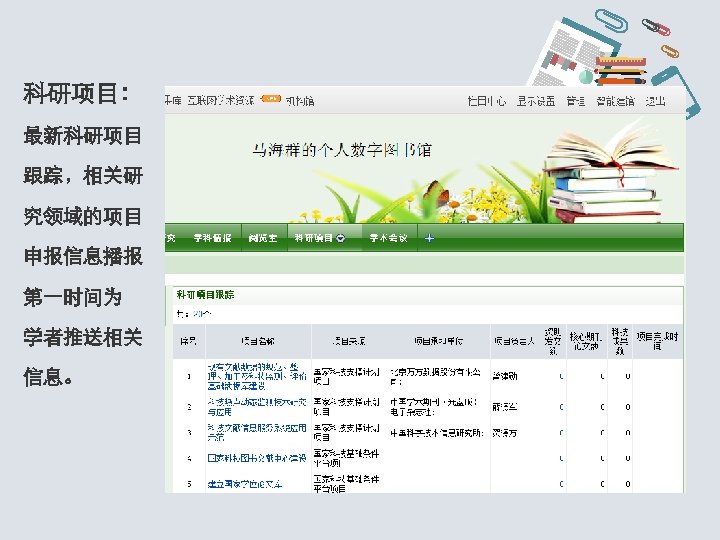Click the 马海群的个人数字图书馆 title
This screenshot has width=720, height=540.
click(342, 150)
